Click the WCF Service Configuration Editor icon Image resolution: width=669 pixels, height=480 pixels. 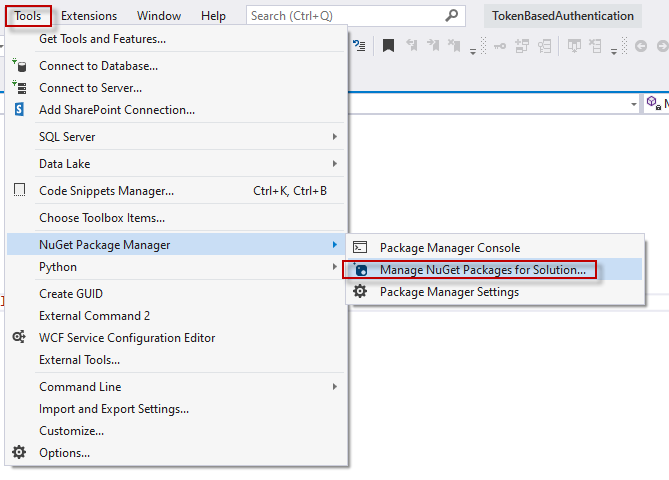[19, 338]
